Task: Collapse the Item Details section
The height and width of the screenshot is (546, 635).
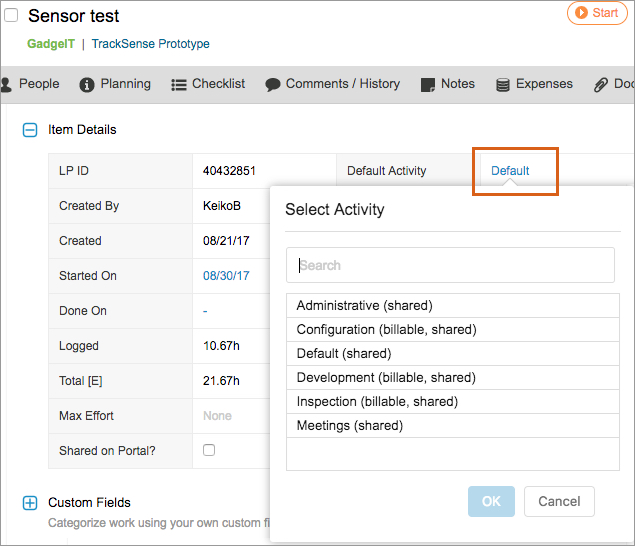Action: [30, 130]
